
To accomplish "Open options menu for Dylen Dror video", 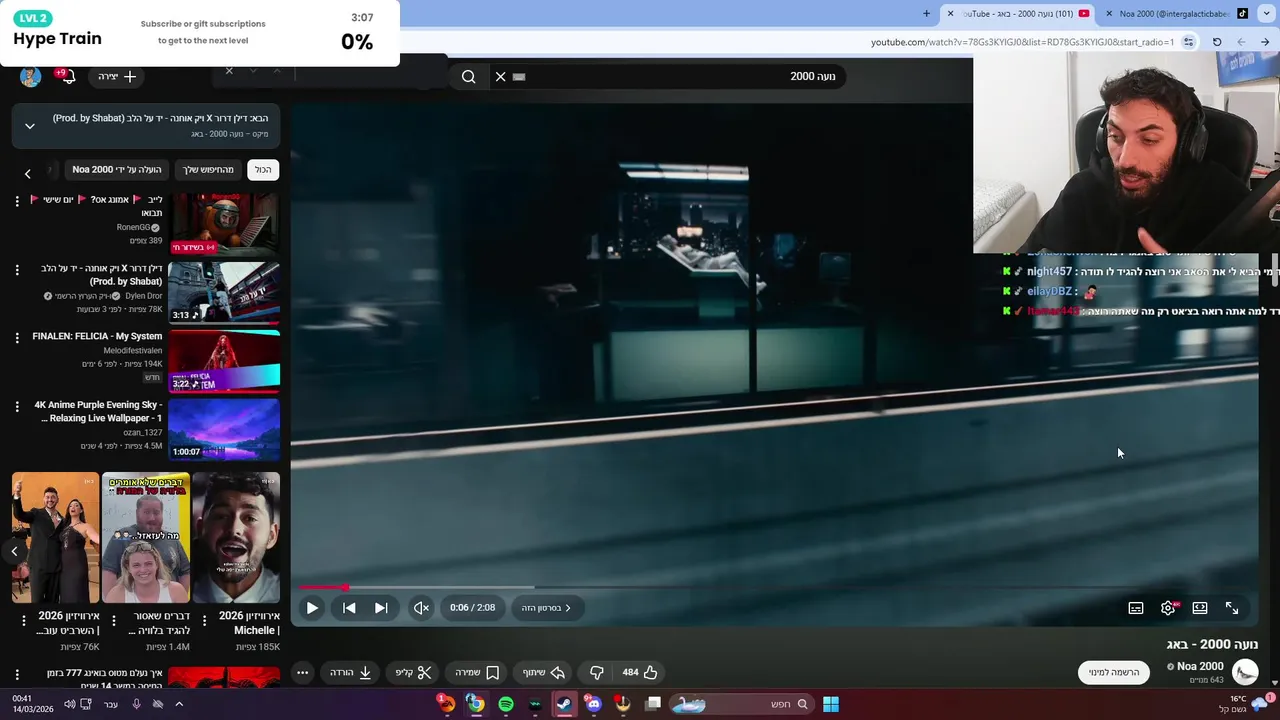I will click(x=17, y=270).
